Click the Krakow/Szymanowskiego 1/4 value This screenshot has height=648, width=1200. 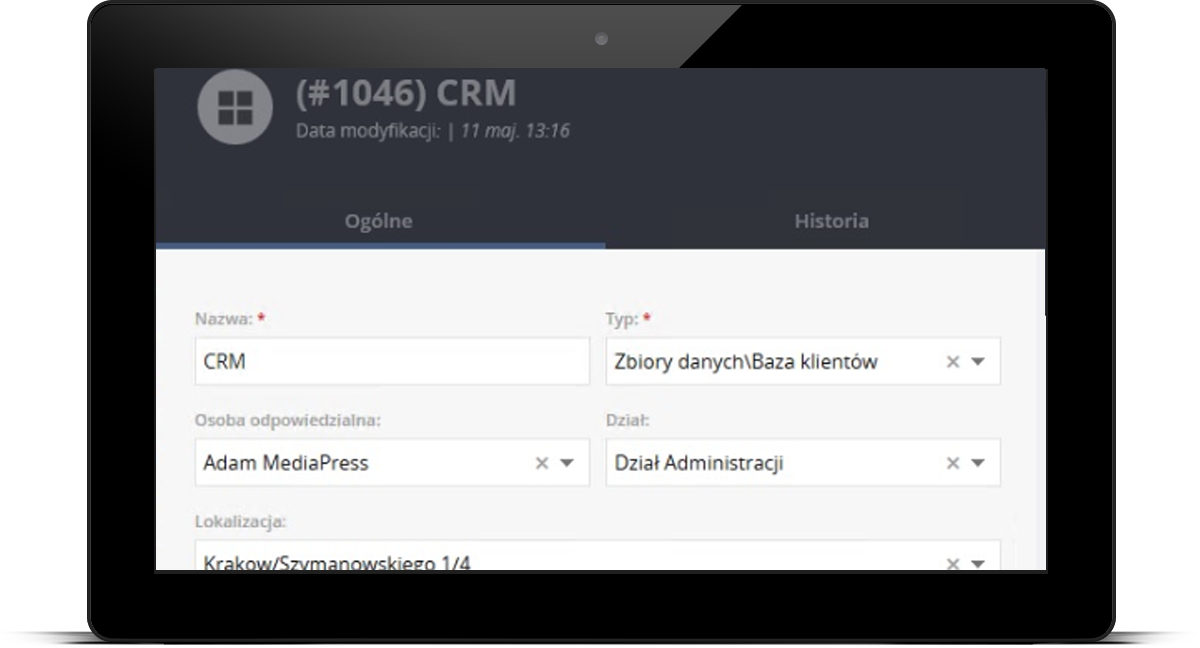pos(337,562)
